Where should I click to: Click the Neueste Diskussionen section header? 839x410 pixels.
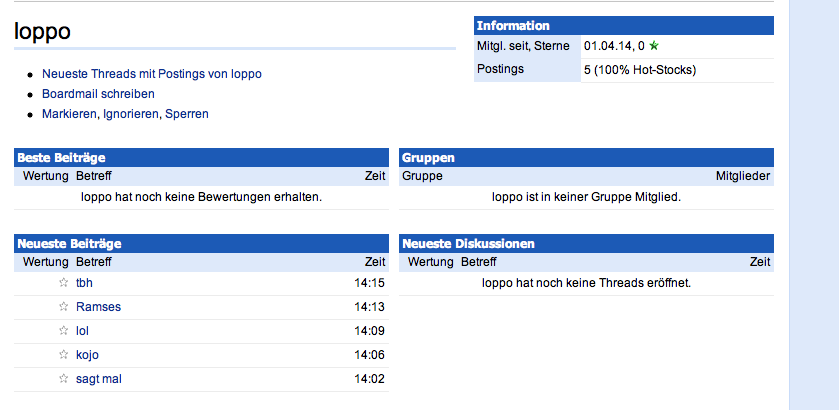[468, 243]
